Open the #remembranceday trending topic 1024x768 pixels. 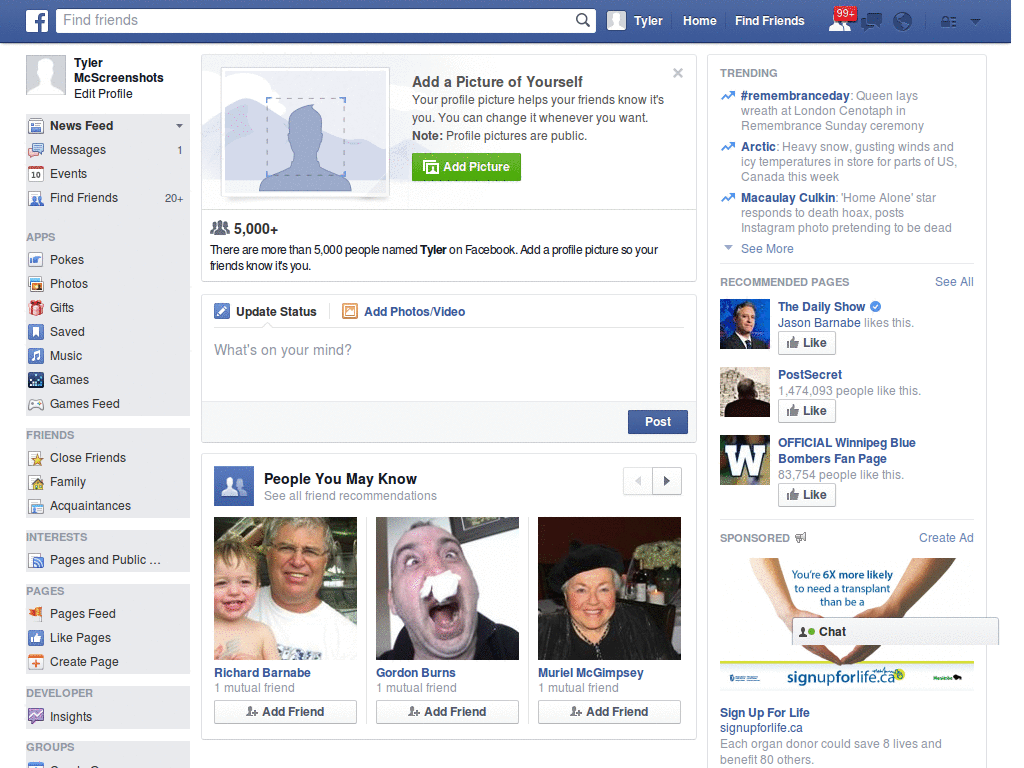[x=795, y=96]
